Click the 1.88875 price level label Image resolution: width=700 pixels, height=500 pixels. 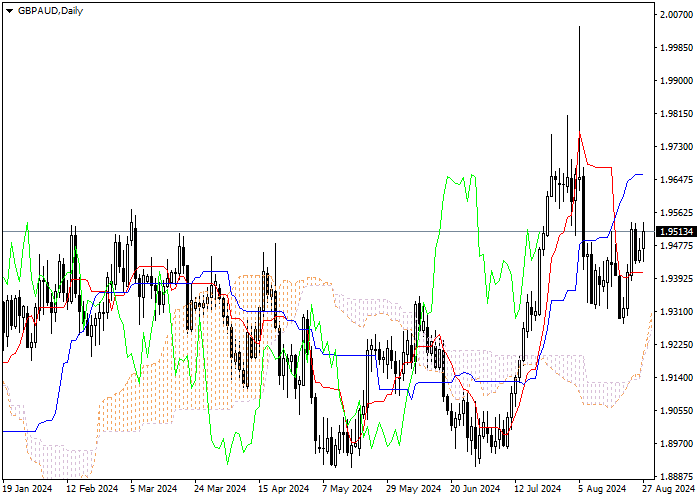click(677, 476)
